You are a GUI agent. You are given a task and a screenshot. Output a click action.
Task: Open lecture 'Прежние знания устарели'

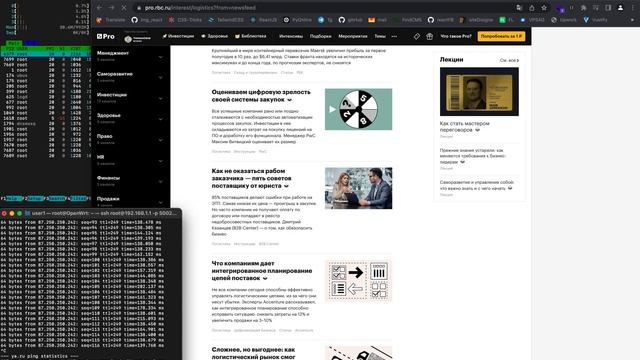[x=473, y=156]
